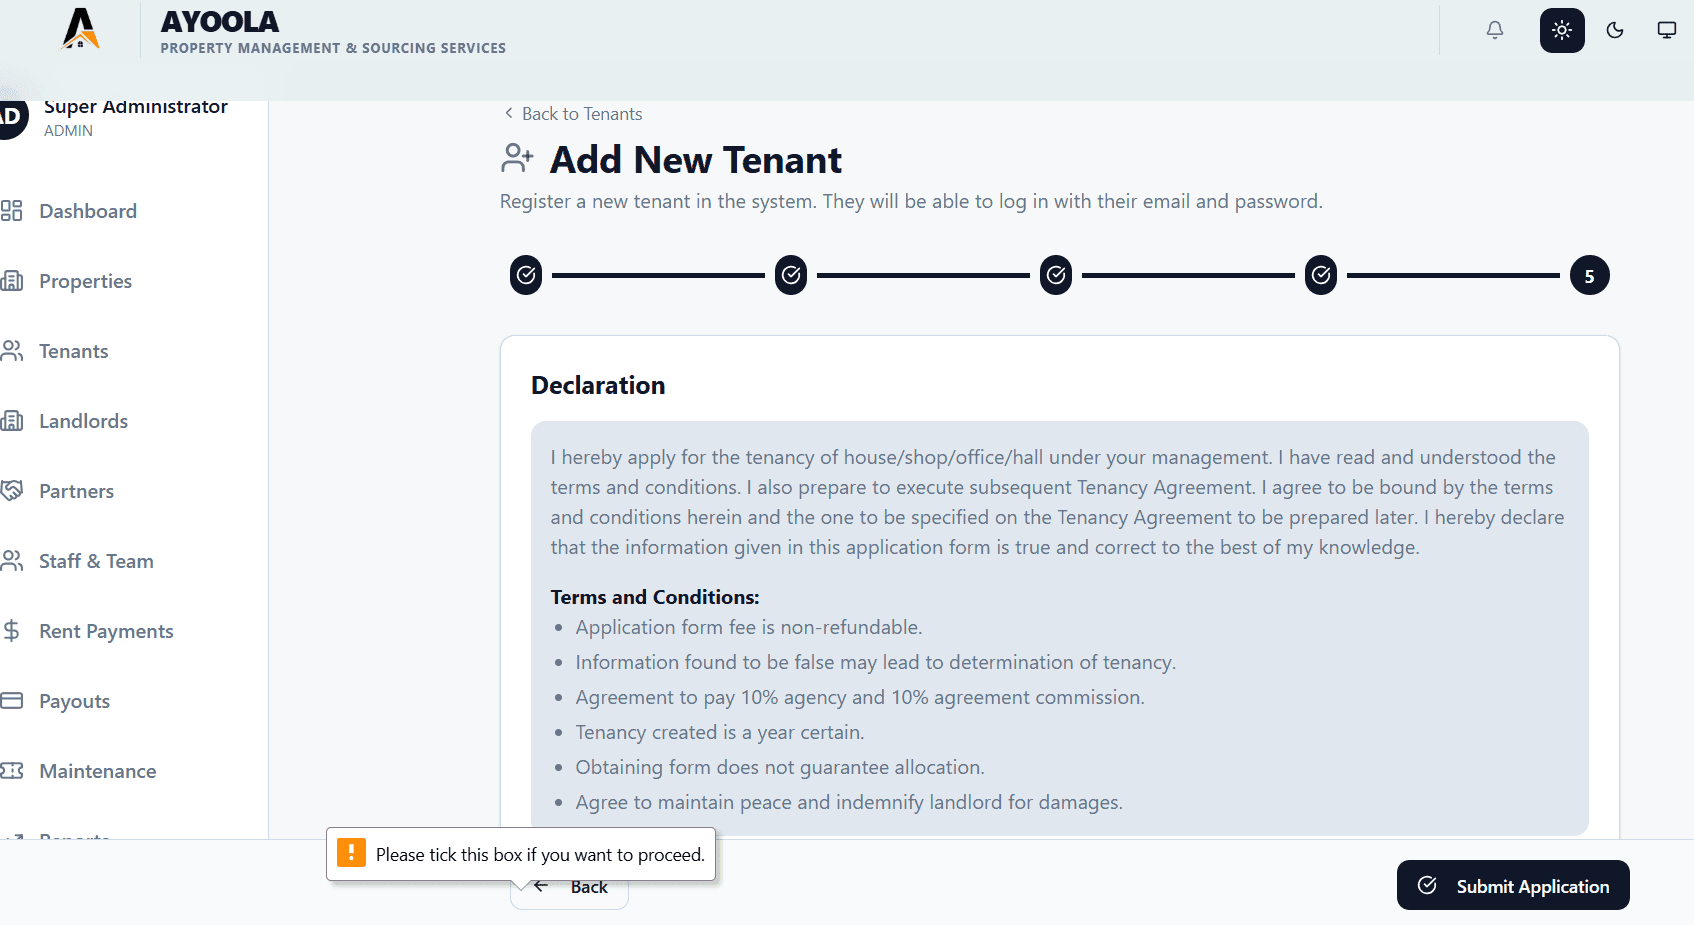This screenshot has height=925, width=1694.
Task: Click the Staff & Team icon
Action: [x=12, y=561]
